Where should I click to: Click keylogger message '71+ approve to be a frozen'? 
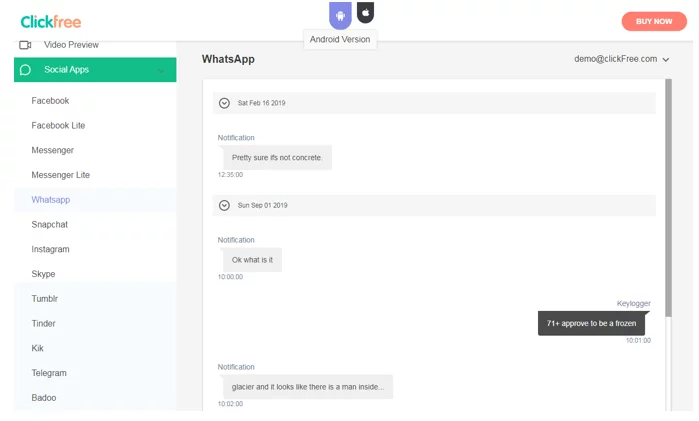(592, 323)
